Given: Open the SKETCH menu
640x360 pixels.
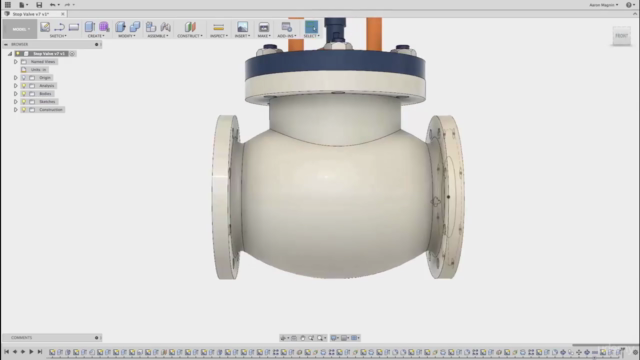Looking at the screenshot, I should [x=58, y=36].
